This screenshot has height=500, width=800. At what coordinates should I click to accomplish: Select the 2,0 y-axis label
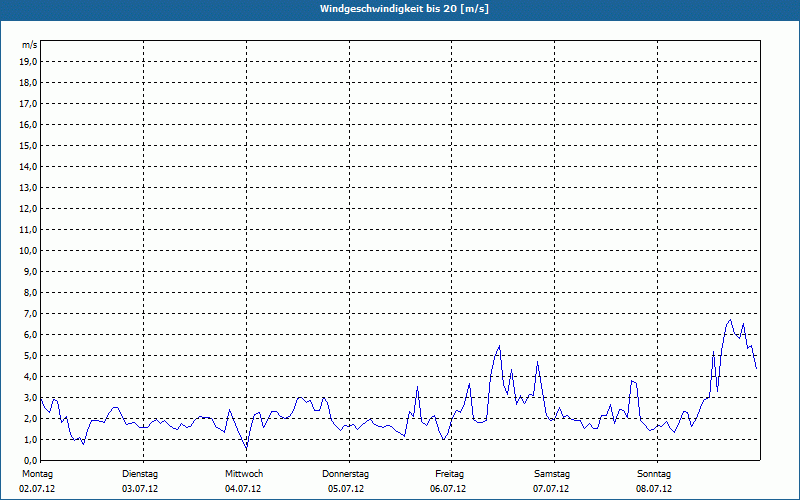click(x=31, y=418)
